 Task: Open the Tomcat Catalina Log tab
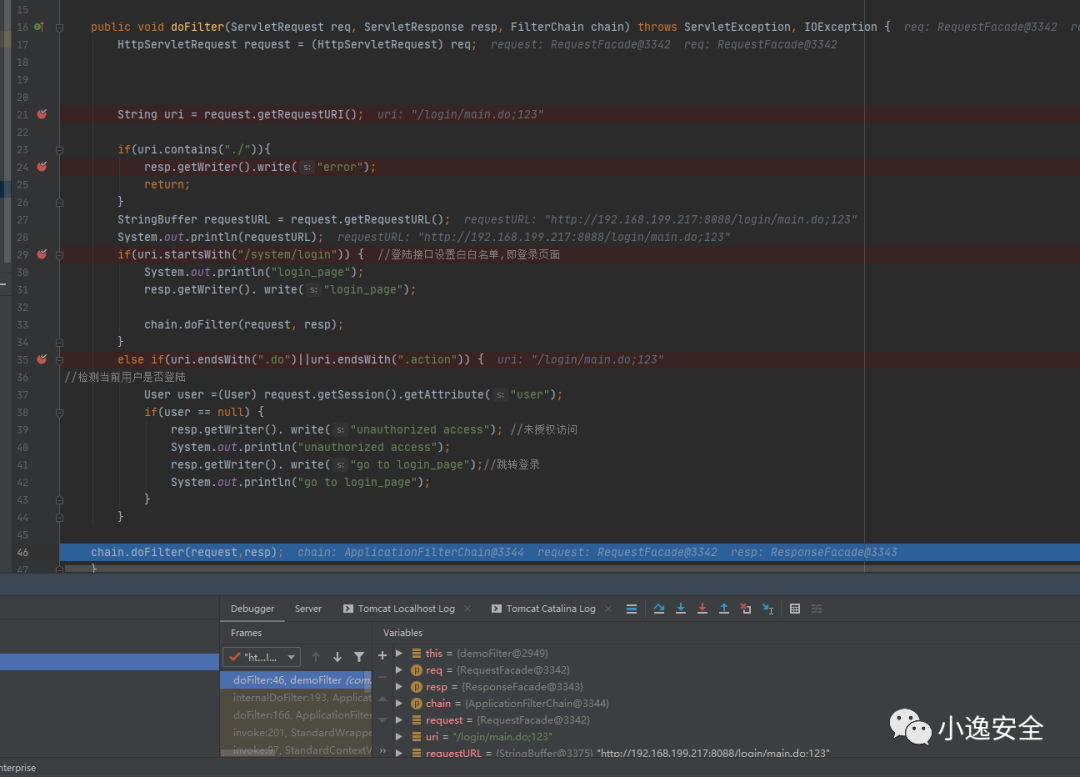point(543,609)
